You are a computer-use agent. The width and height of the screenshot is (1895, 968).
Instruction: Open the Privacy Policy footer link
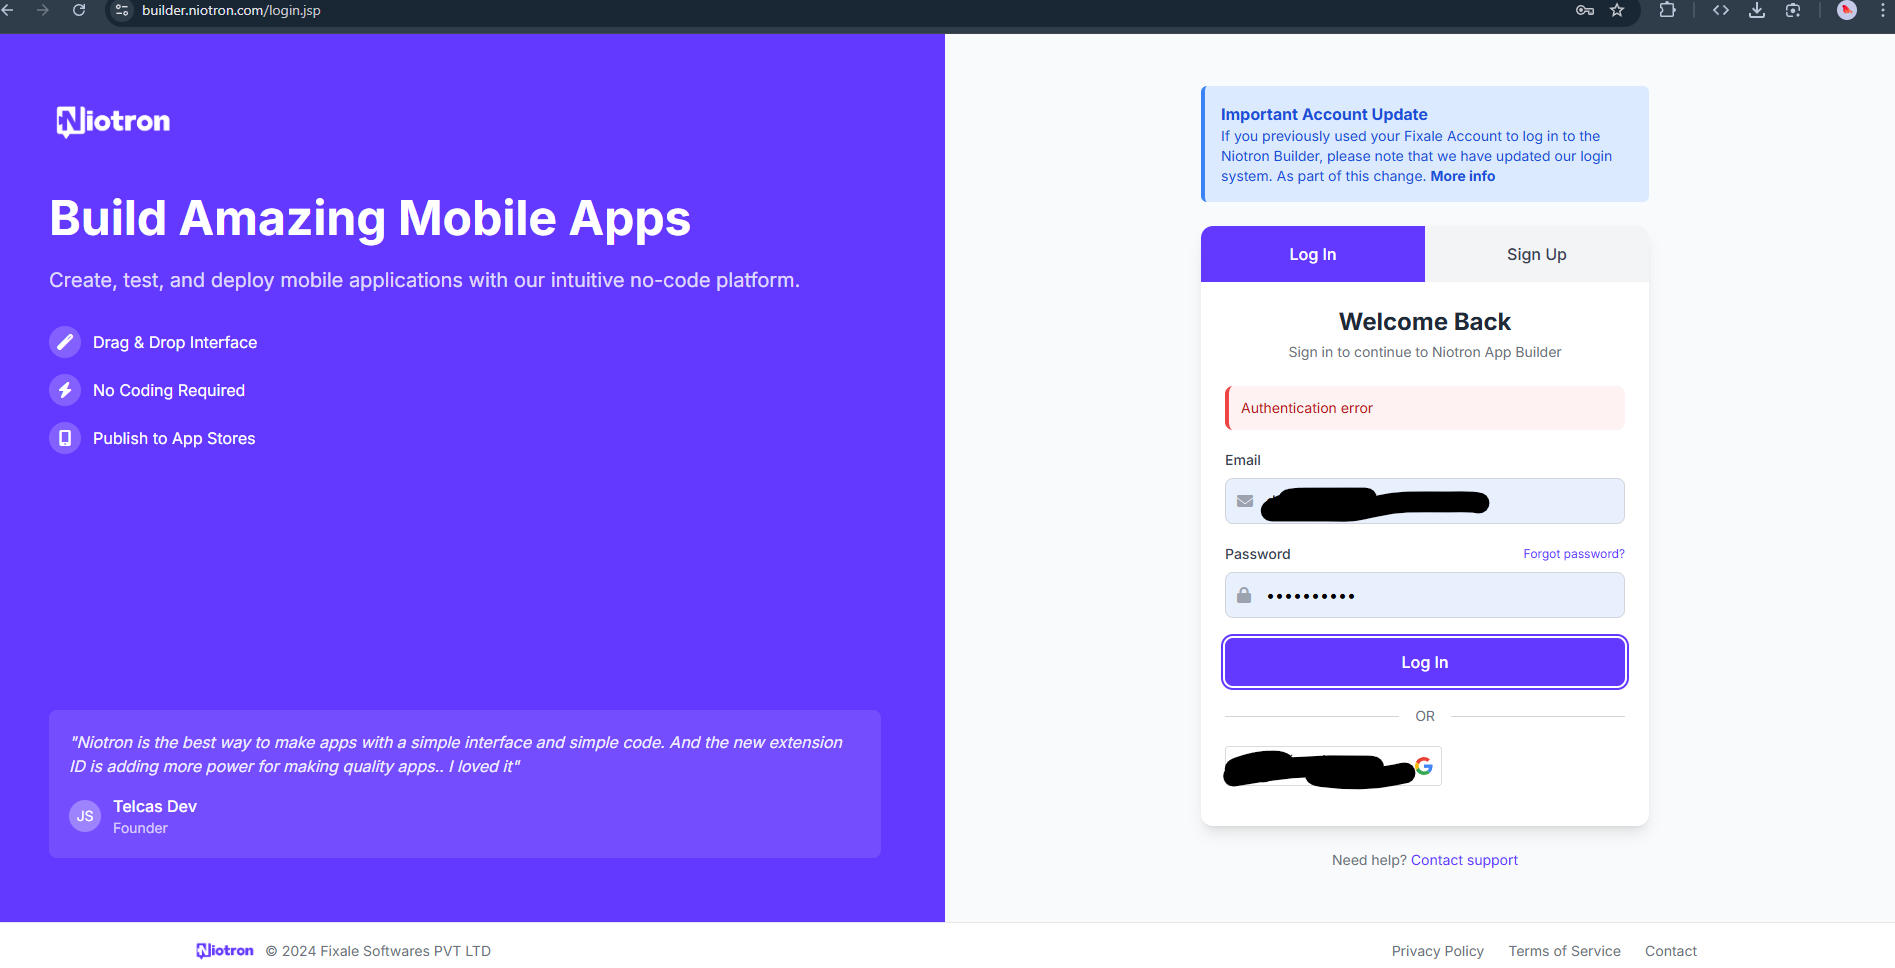coord(1437,951)
